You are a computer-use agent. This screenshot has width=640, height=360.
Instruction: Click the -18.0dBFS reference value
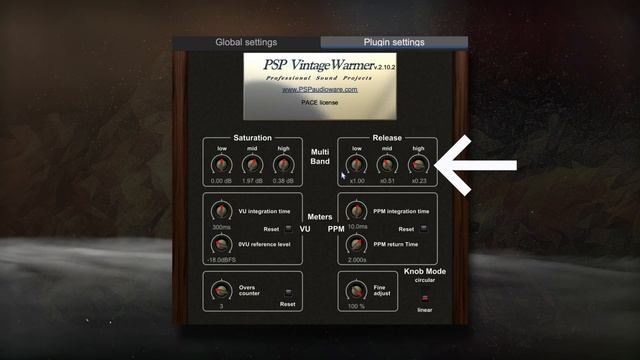coord(222,260)
